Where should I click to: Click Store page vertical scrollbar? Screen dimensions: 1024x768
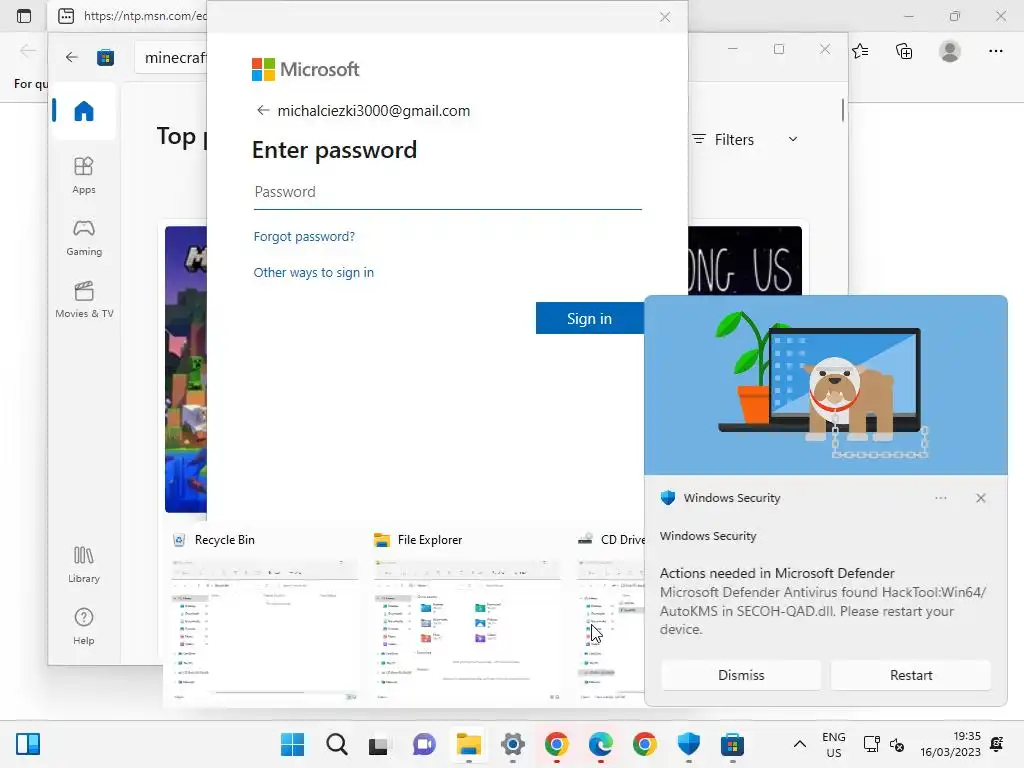[842, 110]
